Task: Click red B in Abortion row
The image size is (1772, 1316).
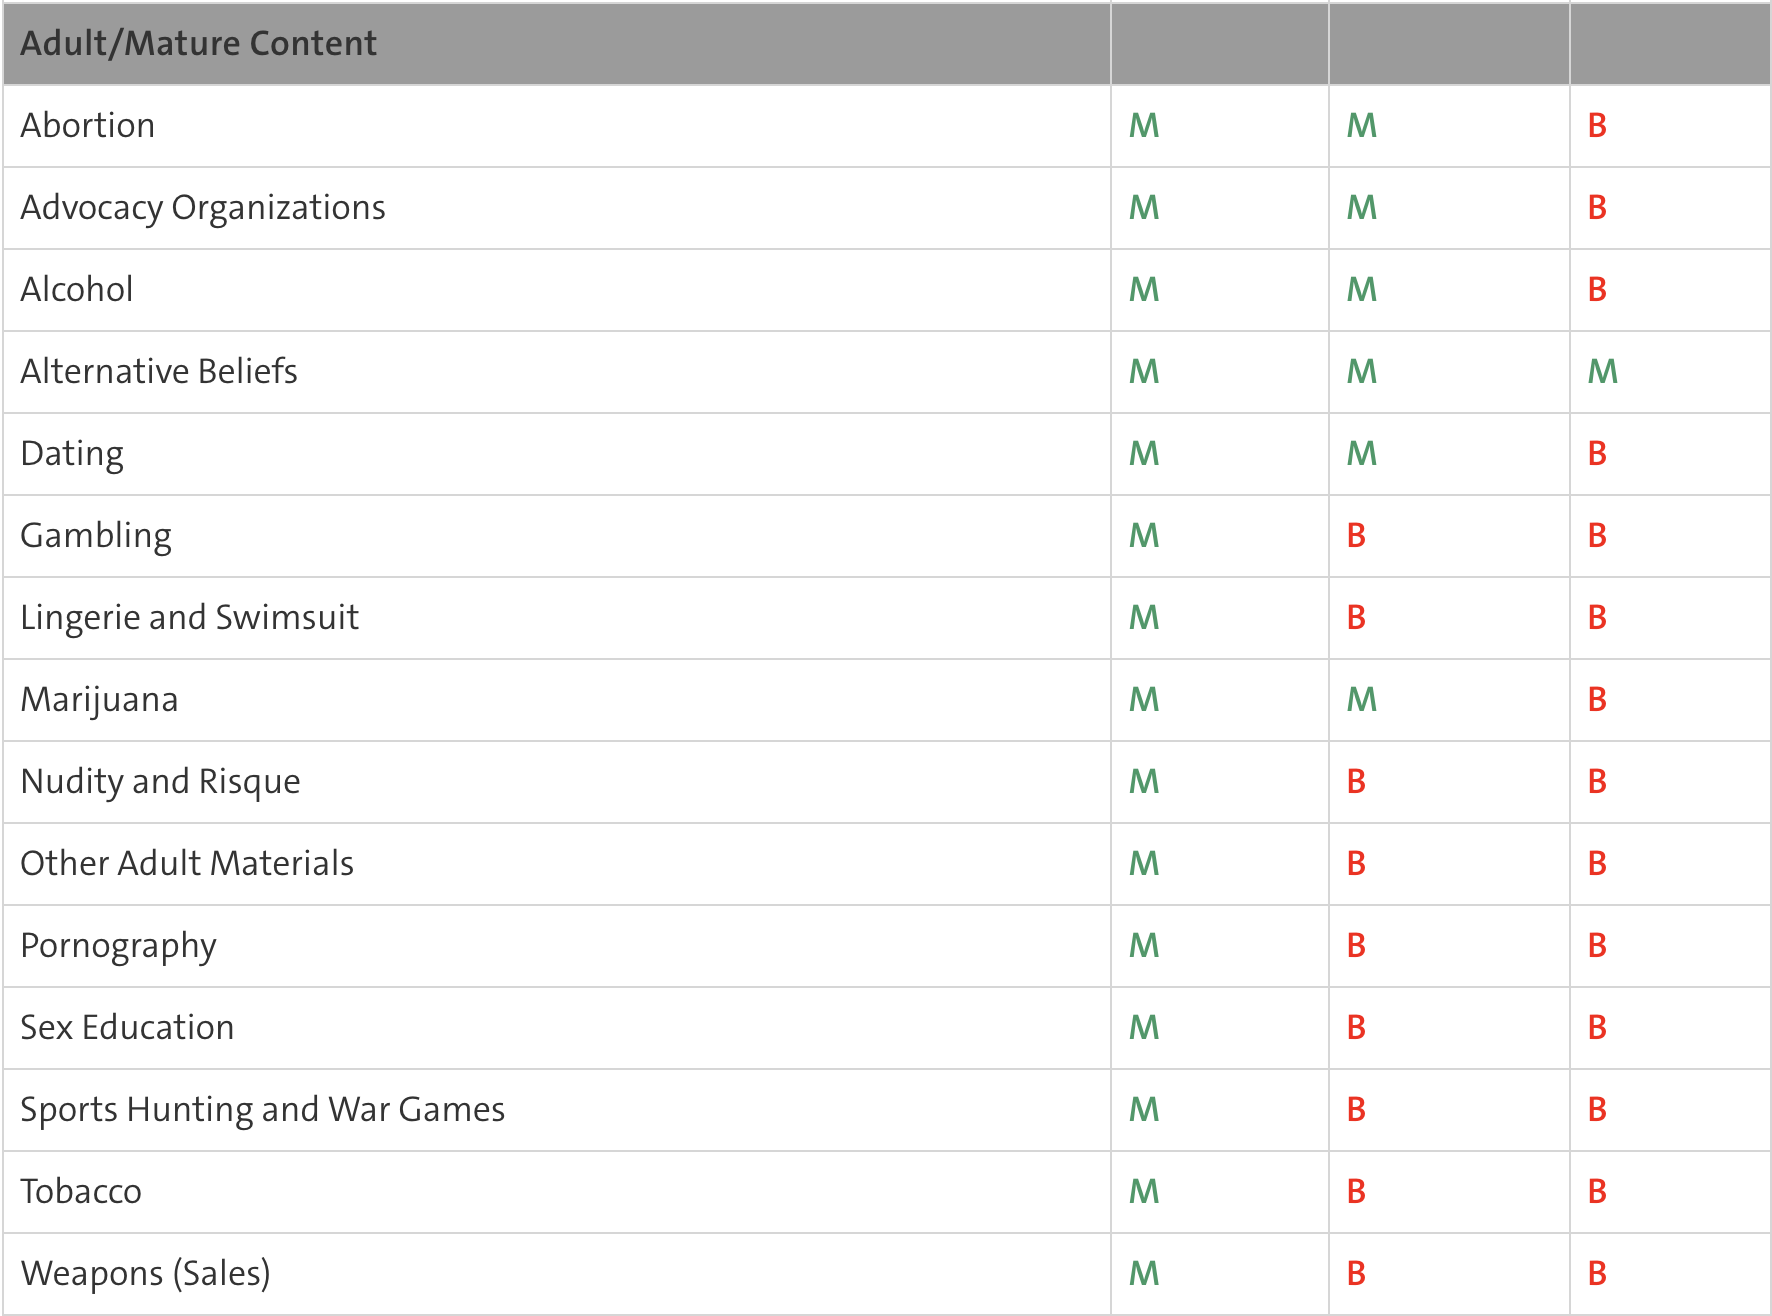Action: (1597, 126)
